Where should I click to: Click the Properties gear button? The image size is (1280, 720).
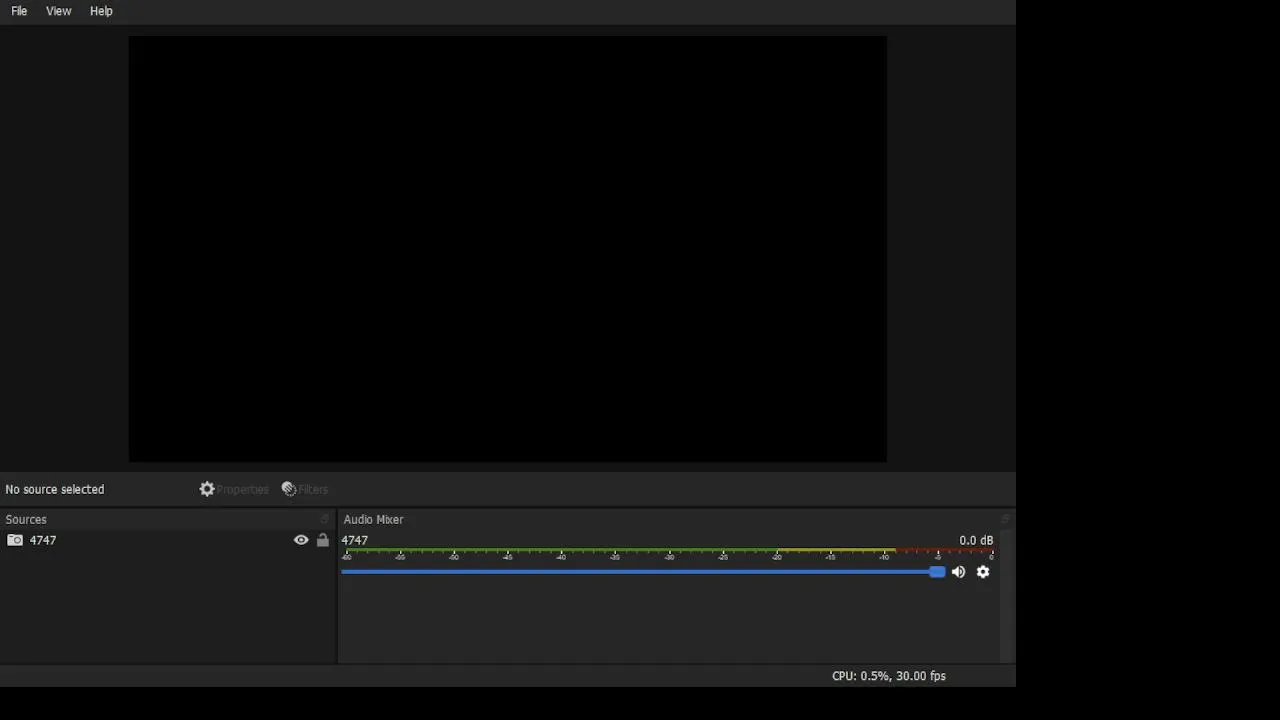(234, 489)
